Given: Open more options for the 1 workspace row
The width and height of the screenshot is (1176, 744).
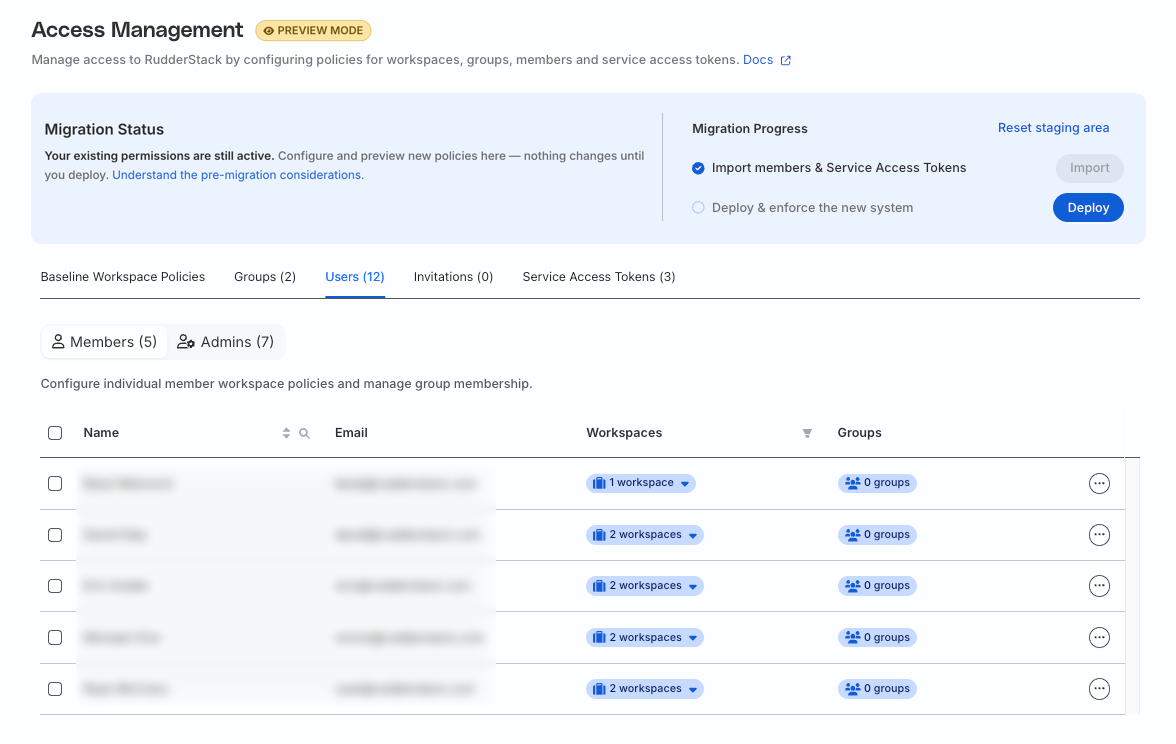Looking at the screenshot, I should [1099, 484].
